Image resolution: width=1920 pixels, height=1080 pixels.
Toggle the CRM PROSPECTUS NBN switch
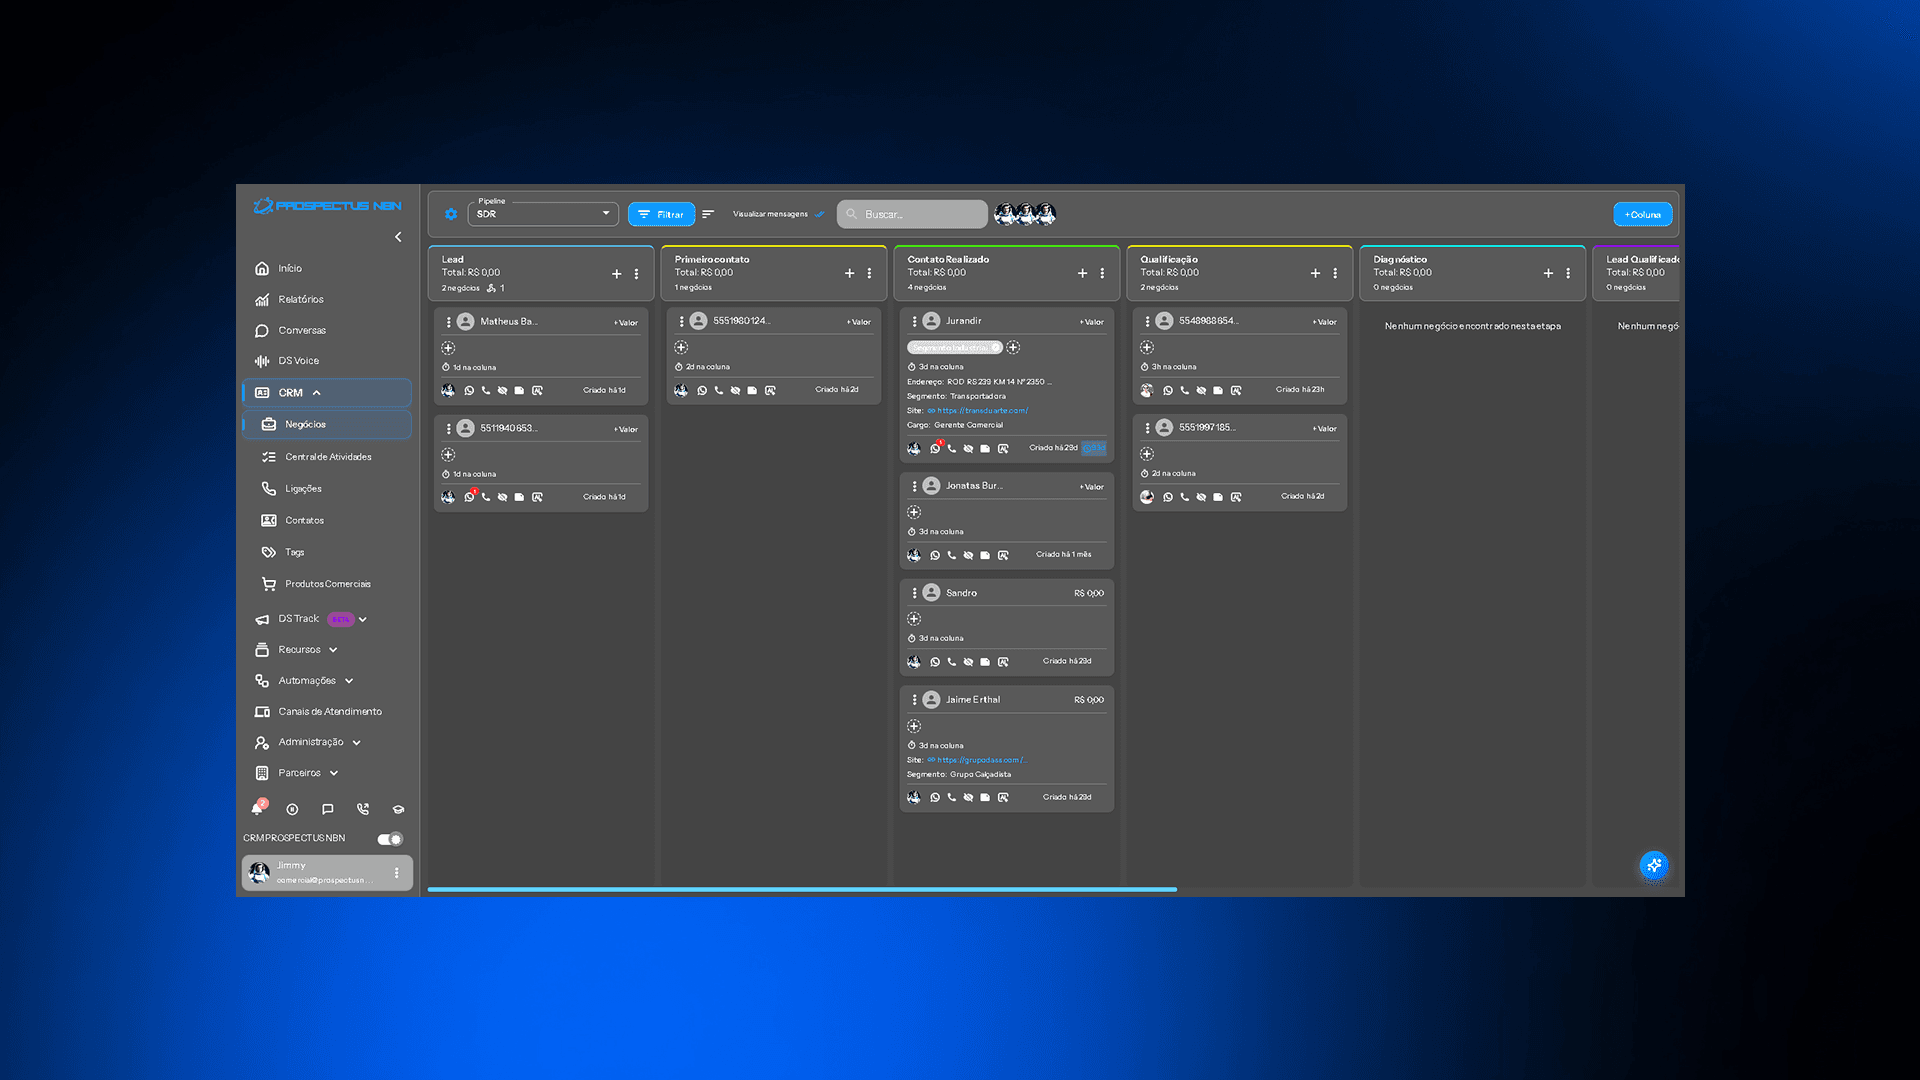(x=389, y=839)
